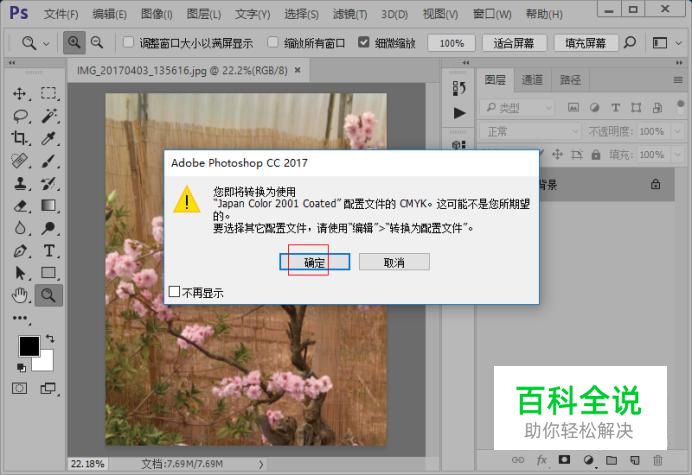Select the Type tool
The width and height of the screenshot is (692, 475).
coord(49,251)
